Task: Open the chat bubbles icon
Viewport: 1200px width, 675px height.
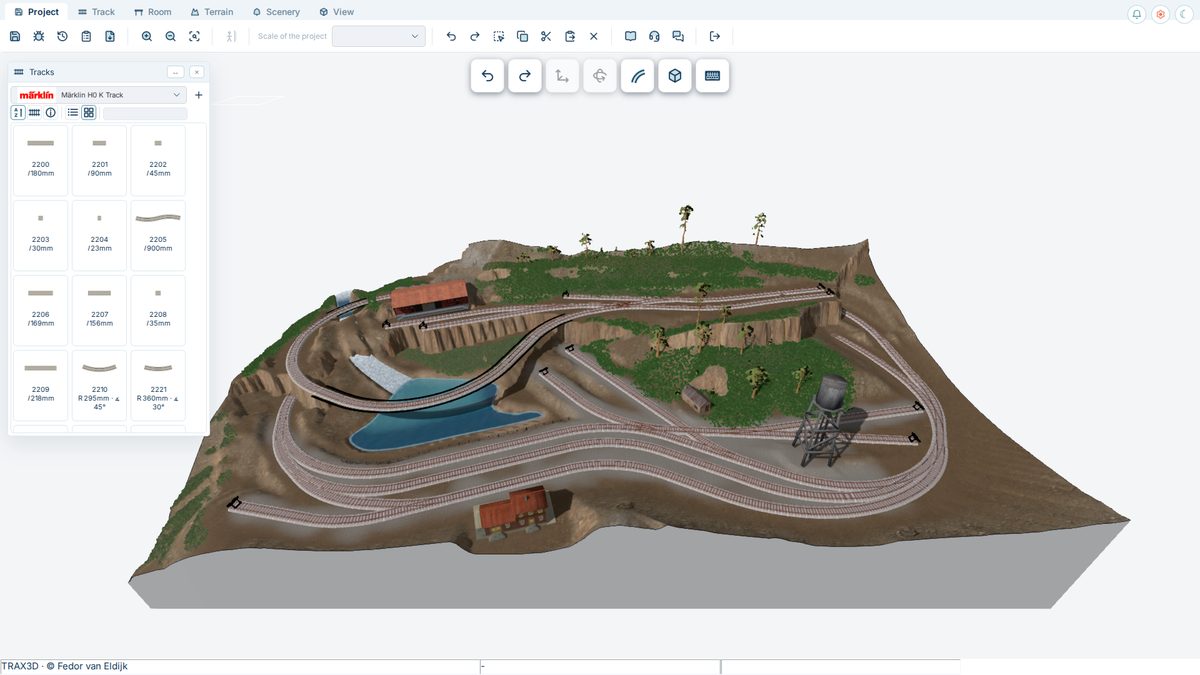Action: click(678, 36)
